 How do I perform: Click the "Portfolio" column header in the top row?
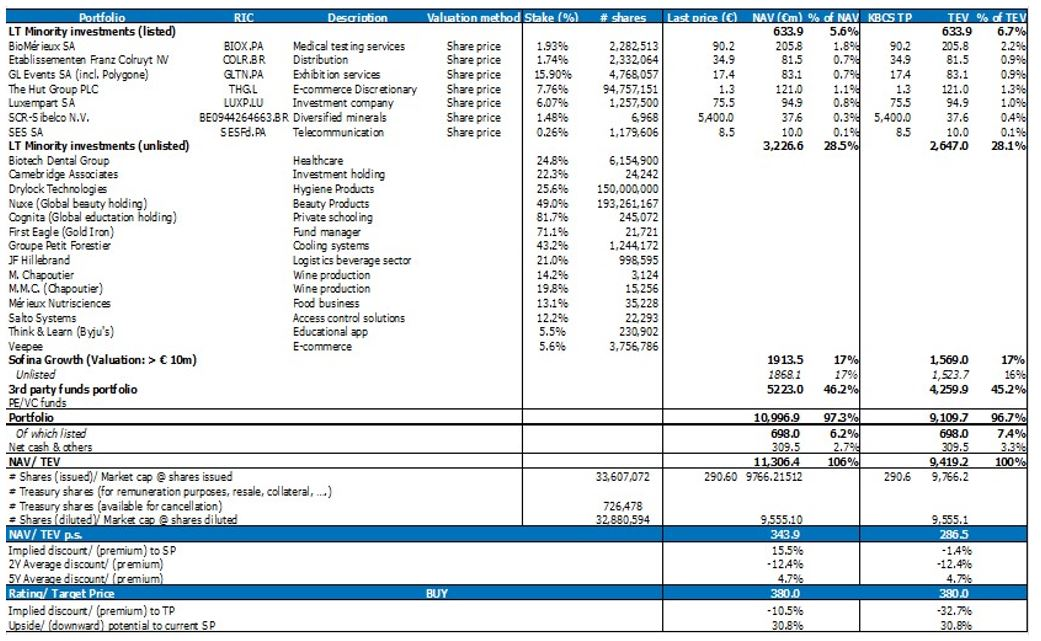tap(102, 17)
